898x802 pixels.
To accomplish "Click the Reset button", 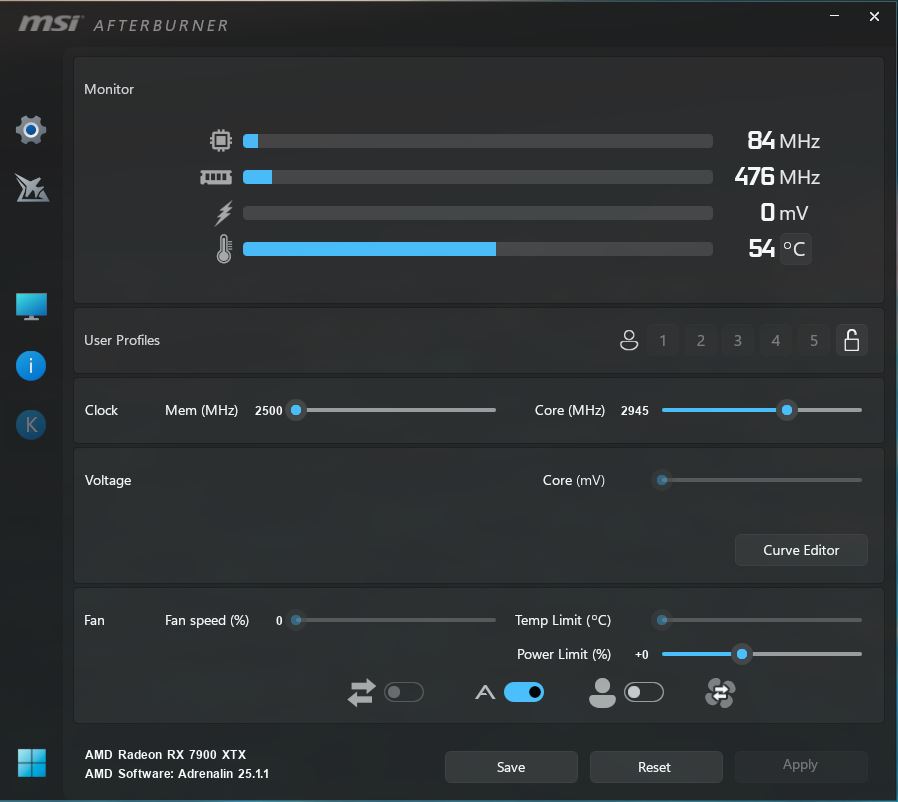I will 656,767.
